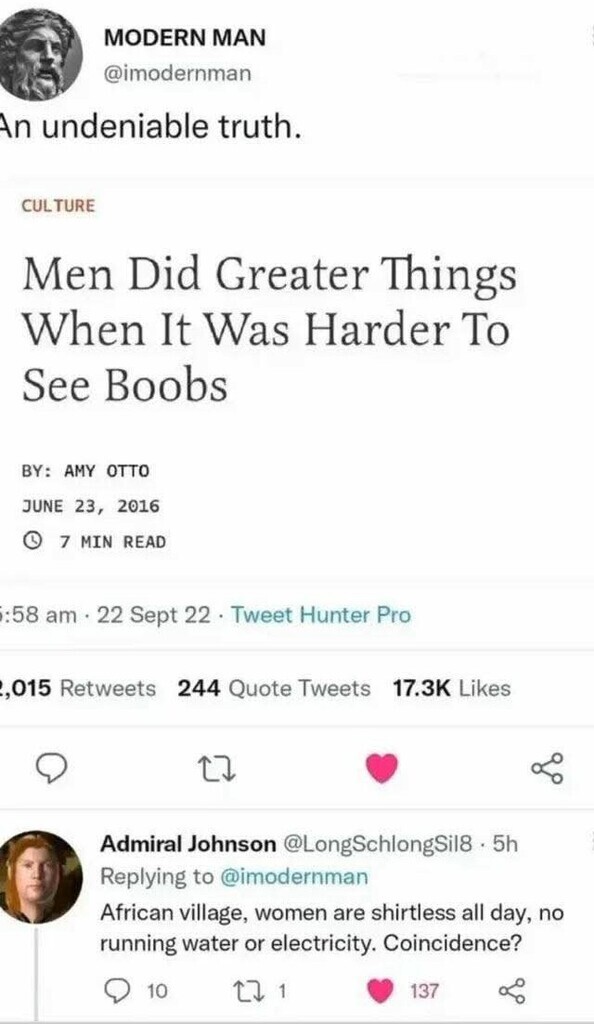Viewport: 594px width, 1024px height.
Task: Open the @imodernman mention in reply
Action: 294,876
